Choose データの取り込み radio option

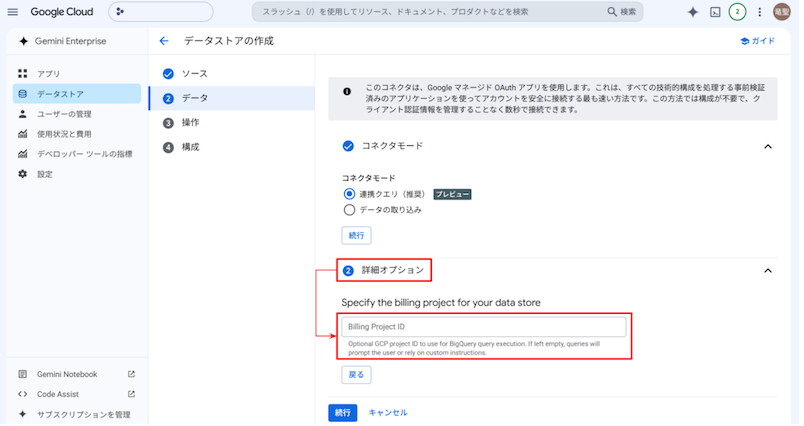pyautogui.click(x=349, y=210)
